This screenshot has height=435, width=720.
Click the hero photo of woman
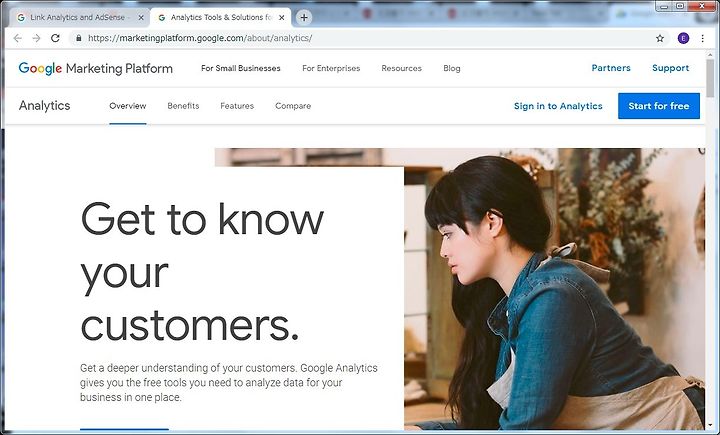click(x=554, y=288)
